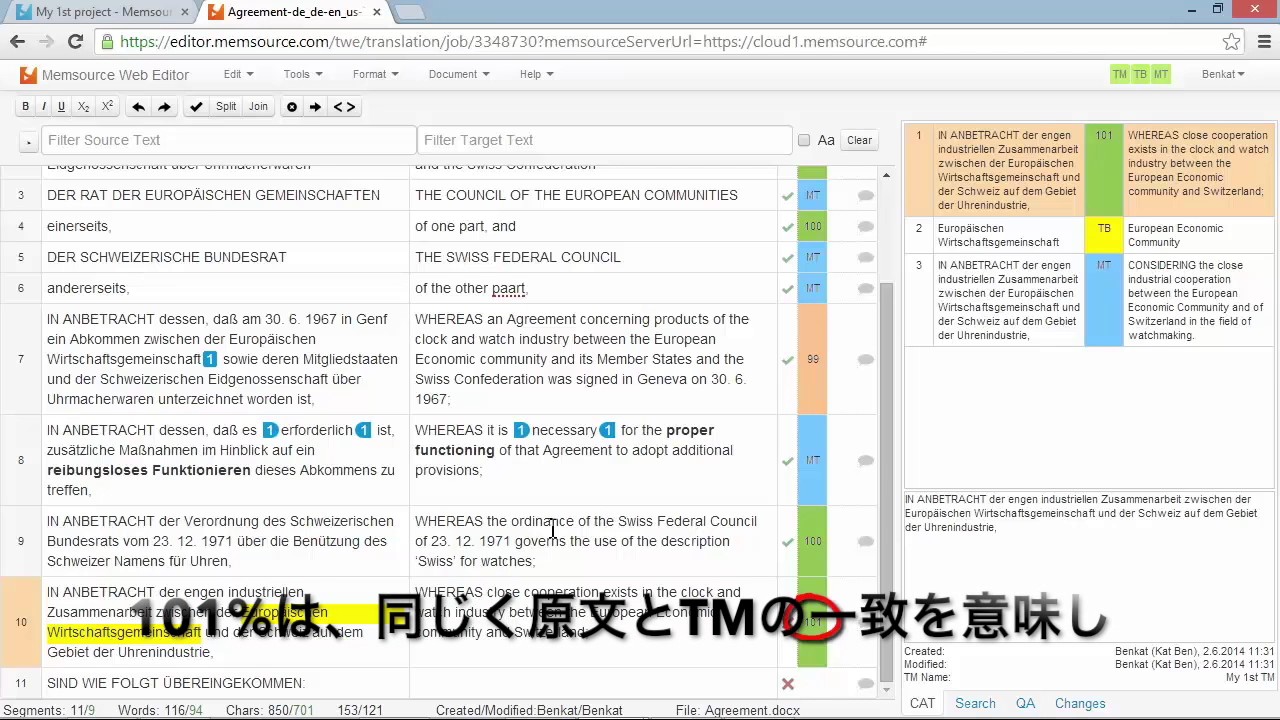Screen dimensions: 1280x720
Task: Click the Clear filter button
Action: pos(859,141)
